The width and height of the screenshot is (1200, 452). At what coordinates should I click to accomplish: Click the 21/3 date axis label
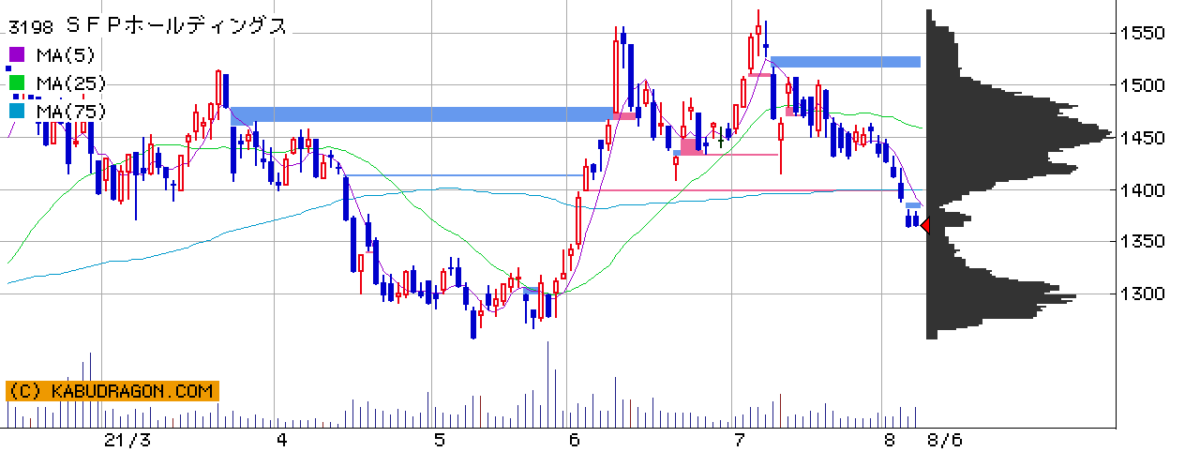point(127,440)
